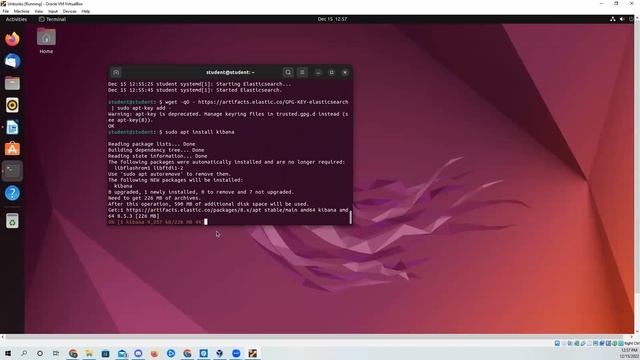The image size is (640, 360).
Task: Click the Windows taskbar search icon
Action: pyautogui.click(x=24, y=353)
